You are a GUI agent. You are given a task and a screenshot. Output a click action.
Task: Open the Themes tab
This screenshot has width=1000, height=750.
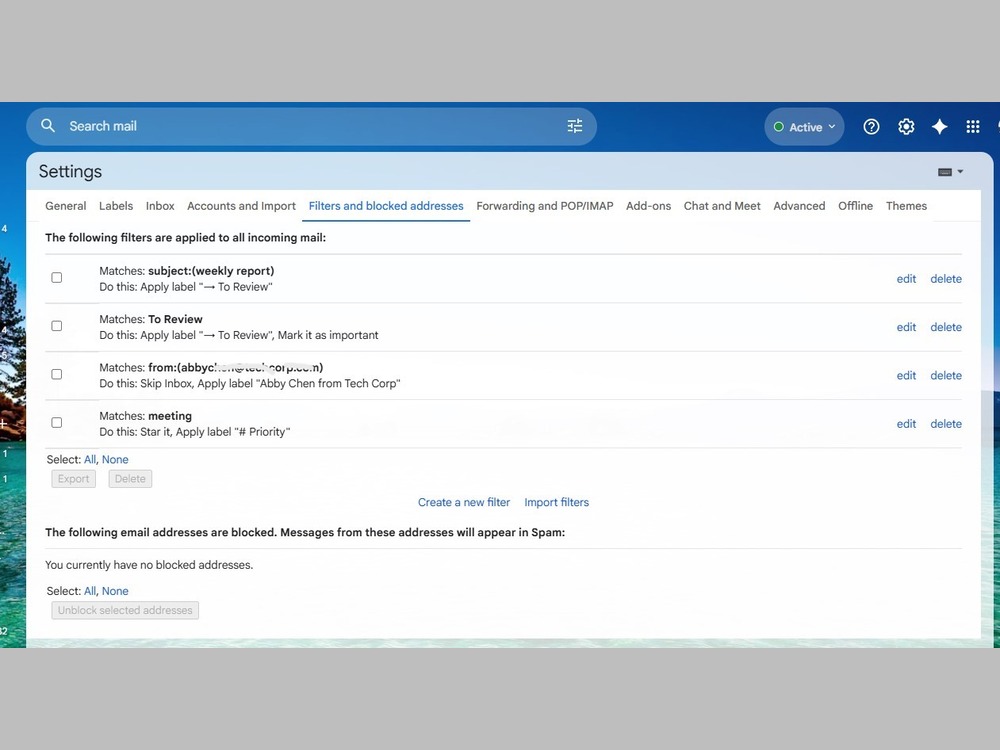click(906, 206)
